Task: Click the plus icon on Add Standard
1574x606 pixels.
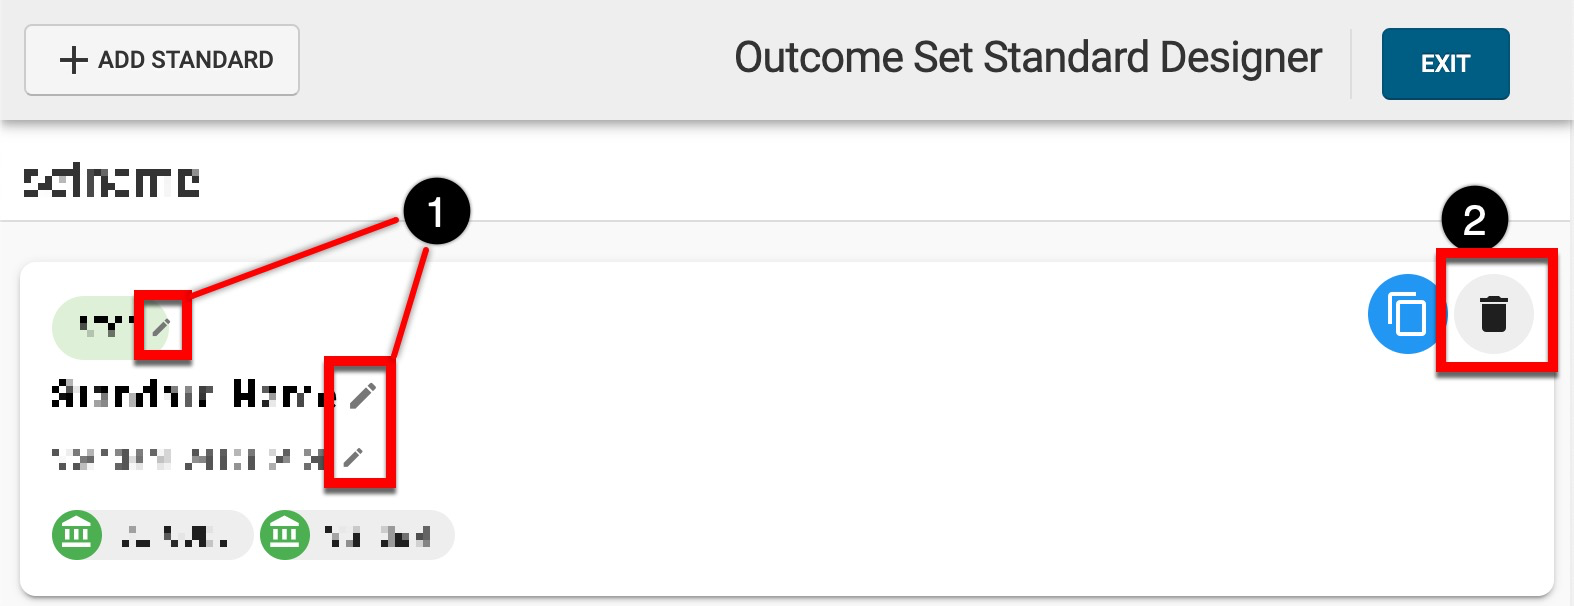Action: (x=73, y=60)
